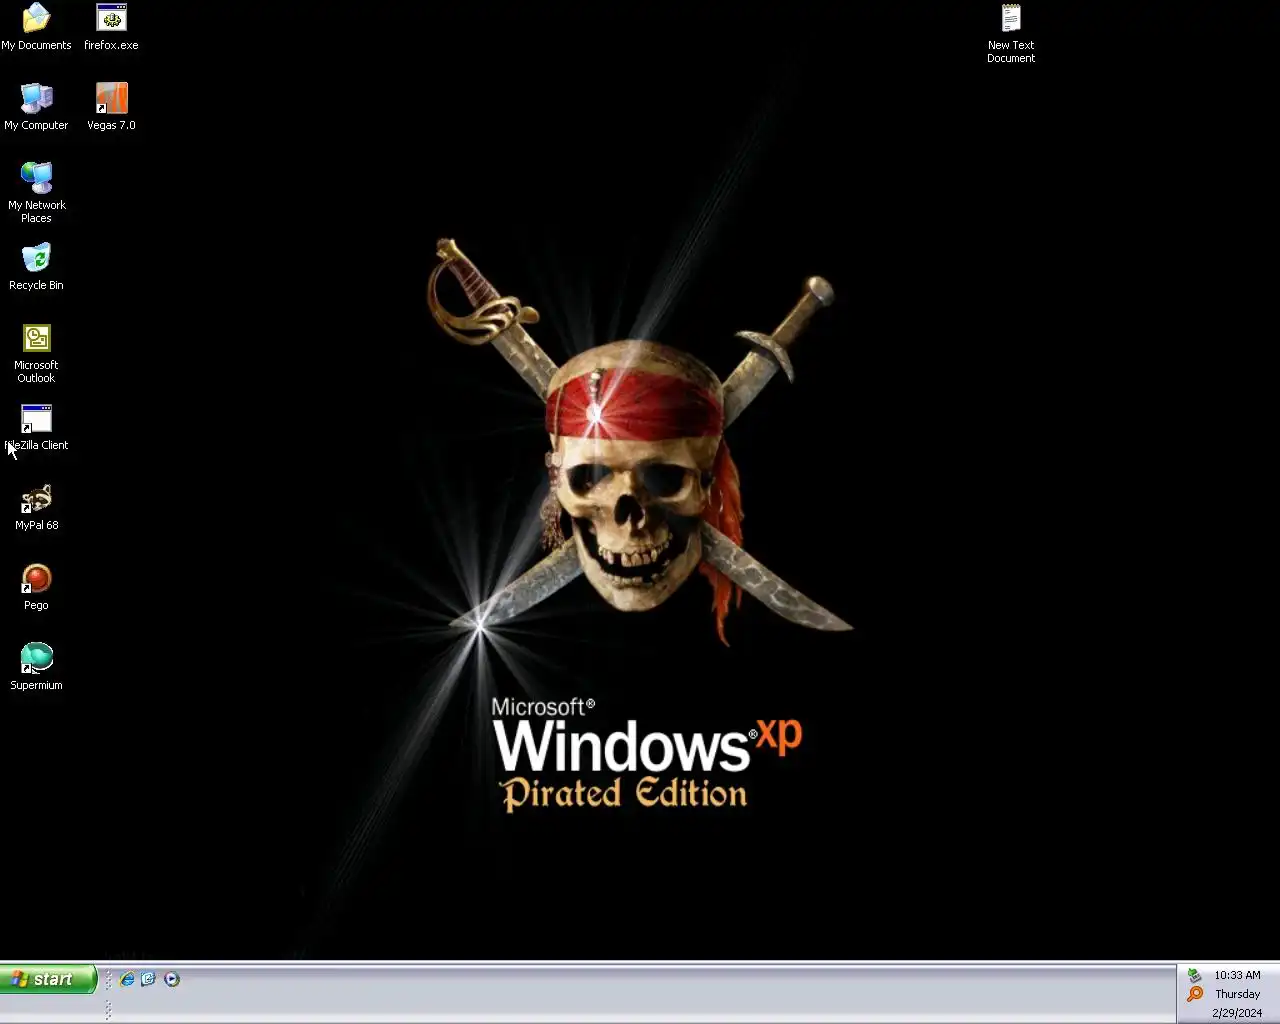Image resolution: width=1280 pixels, height=1024 pixels.
Task: Click the Show Desktop Quick Launch icon
Action: (149, 979)
